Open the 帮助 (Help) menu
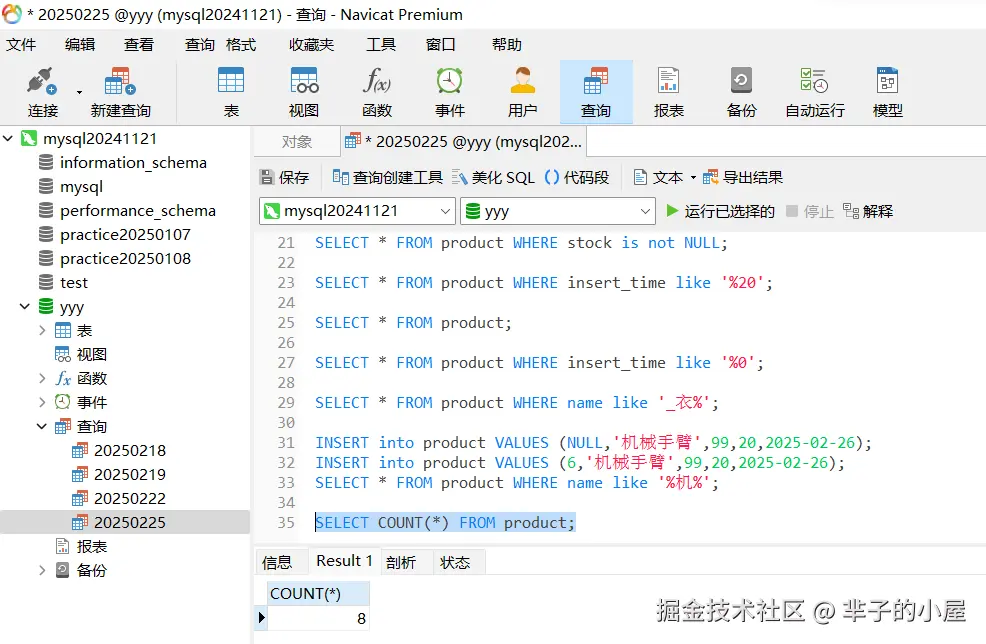The height and width of the screenshot is (644, 986). coord(507,45)
